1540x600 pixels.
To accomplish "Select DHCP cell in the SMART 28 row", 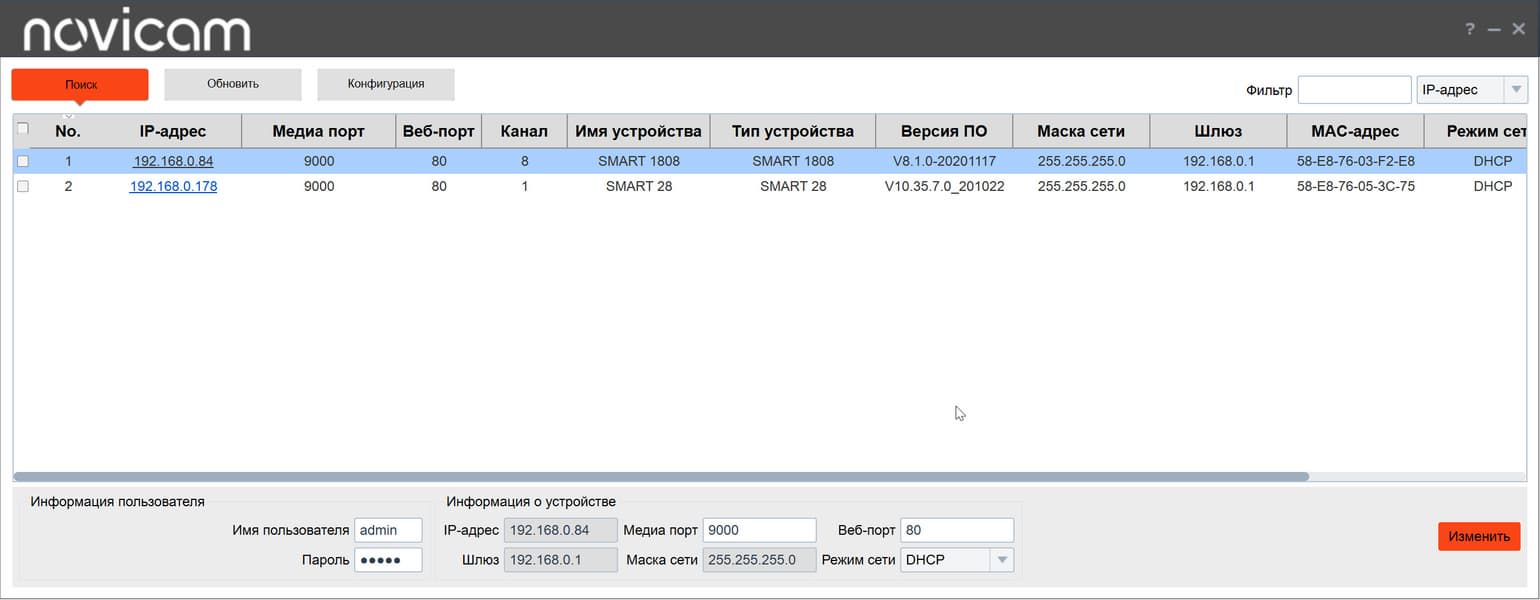I will [1492, 186].
